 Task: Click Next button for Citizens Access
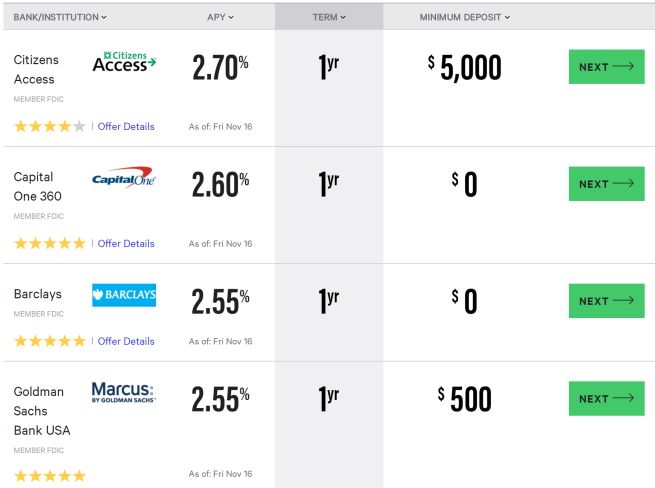(x=607, y=67)
